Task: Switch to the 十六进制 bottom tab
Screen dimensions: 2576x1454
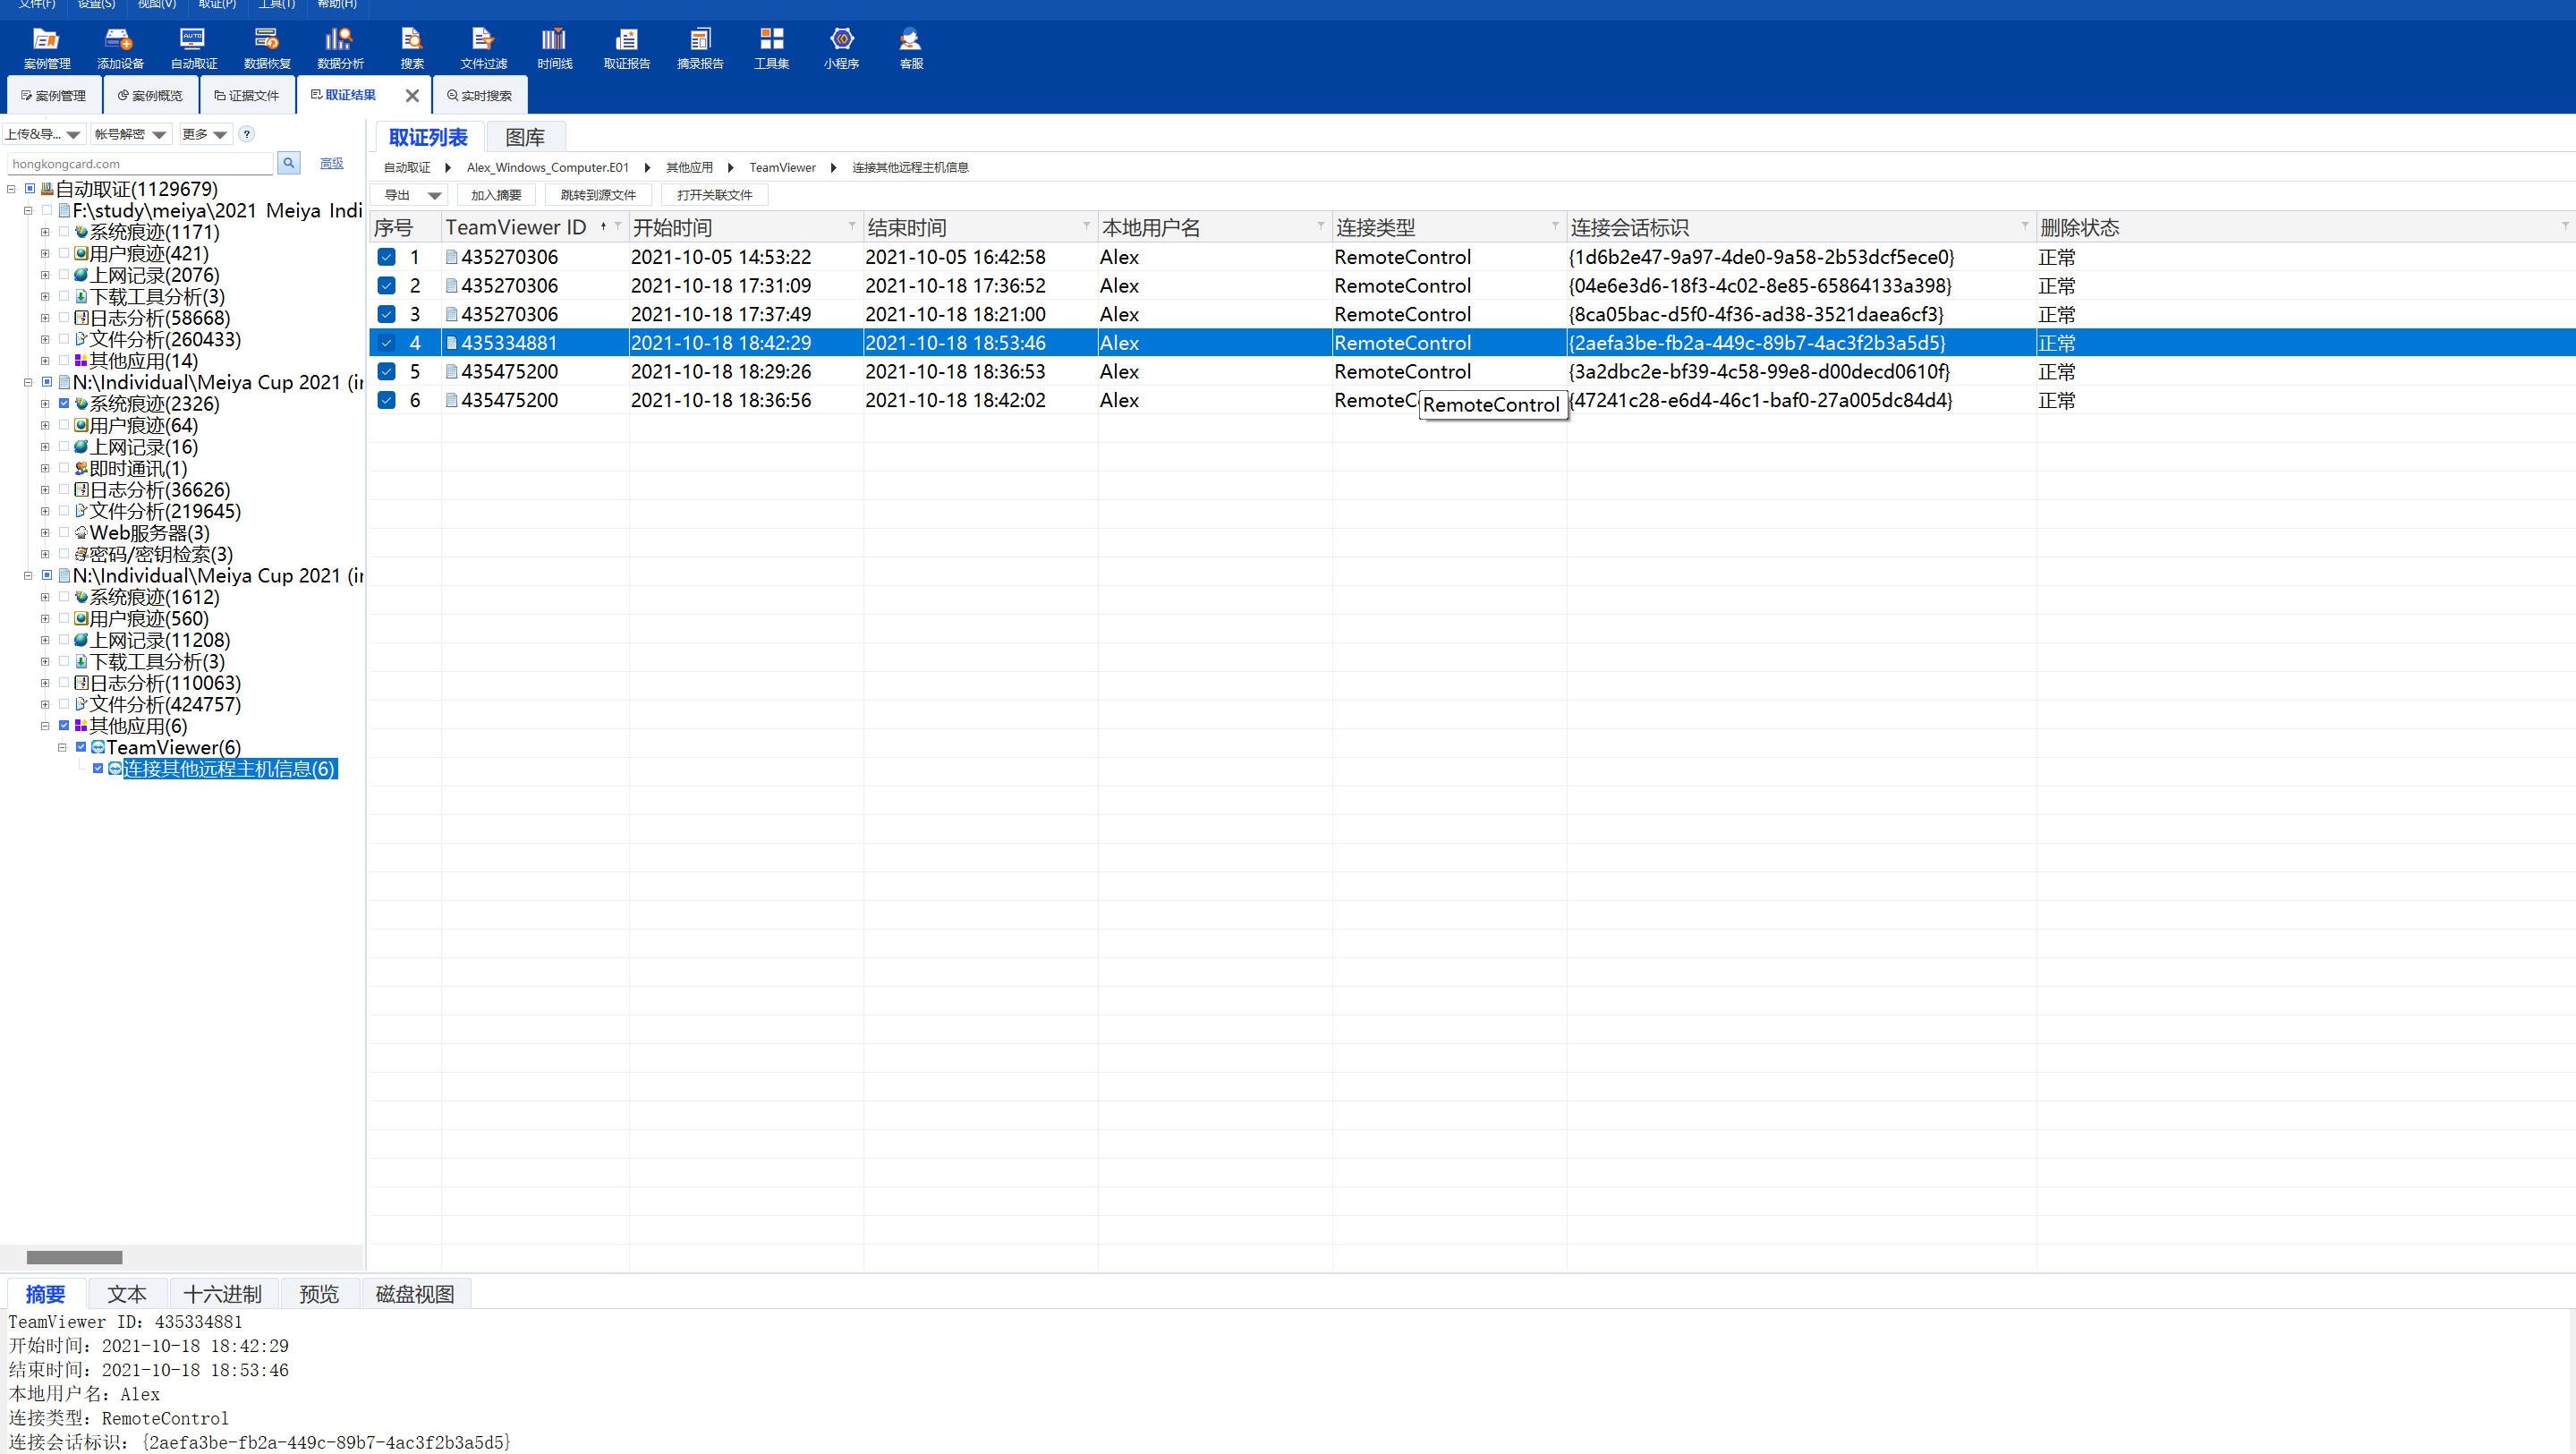Action: click(x=222, y=1294)
